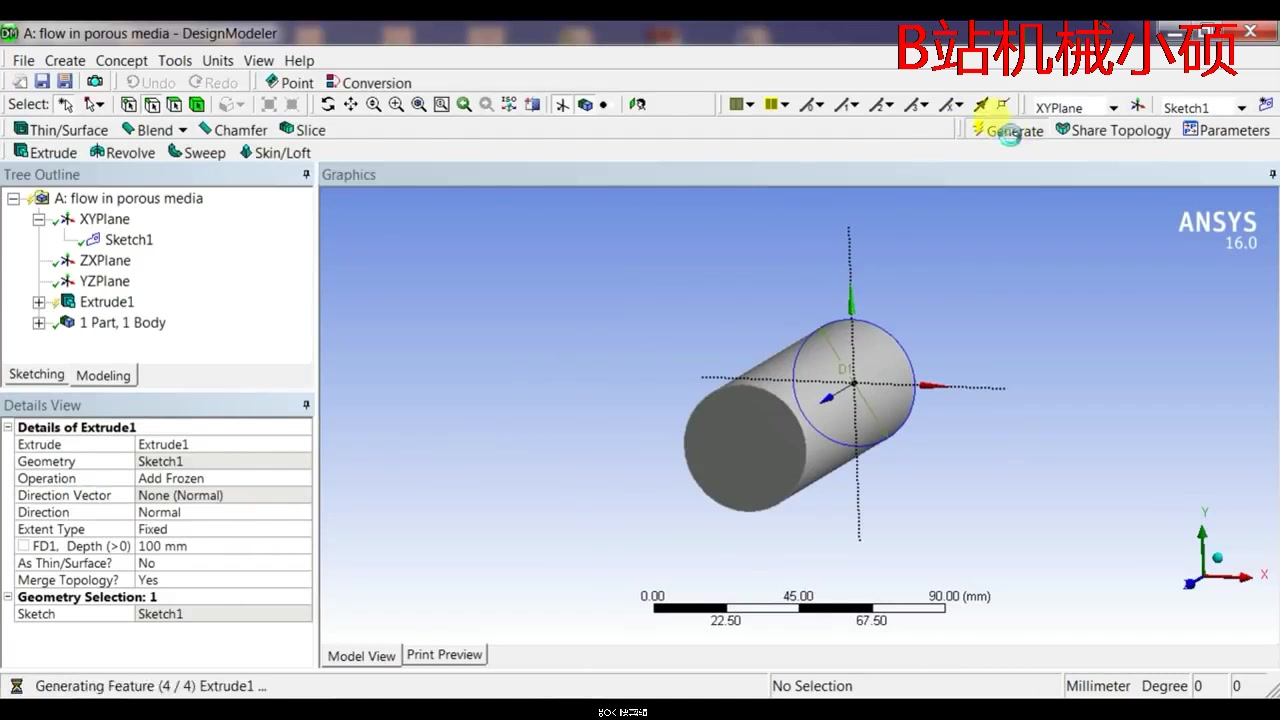Switch to the Print Preview tab
Screen dimensions: 1280x720
pyautogui.click(x=444, y=654)
